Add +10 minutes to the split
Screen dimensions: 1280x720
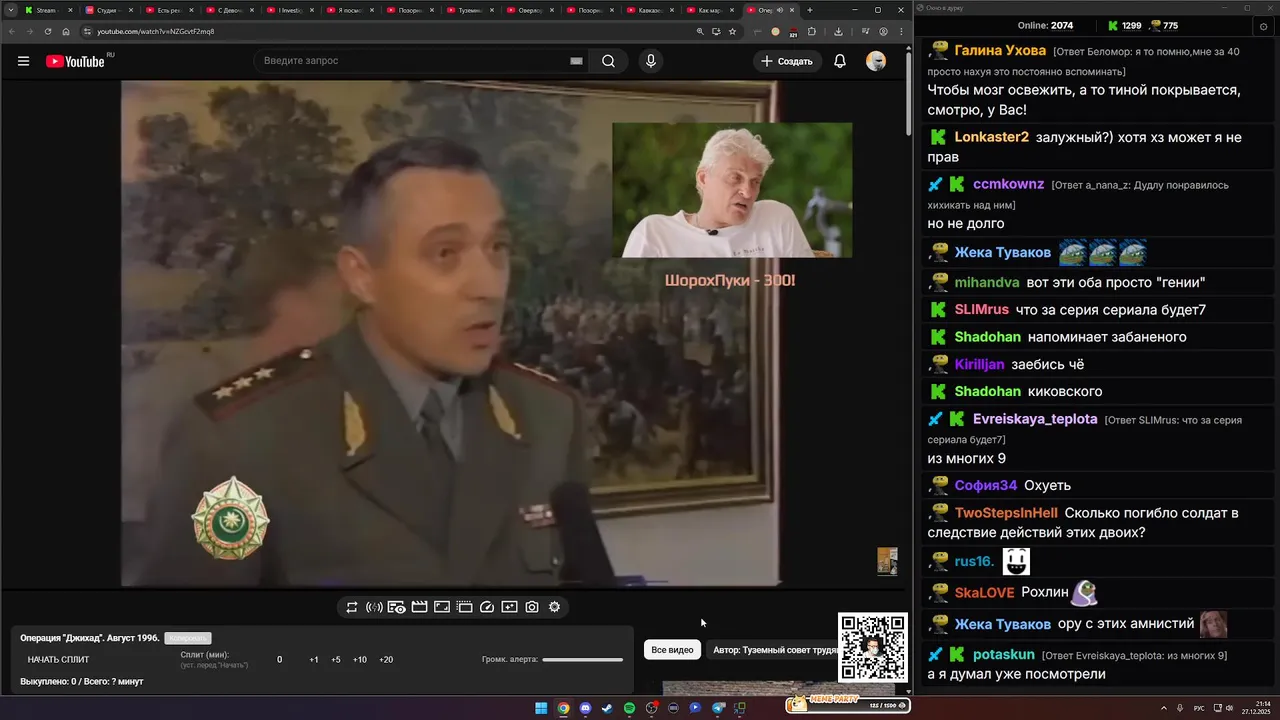(x=360, y=659)
